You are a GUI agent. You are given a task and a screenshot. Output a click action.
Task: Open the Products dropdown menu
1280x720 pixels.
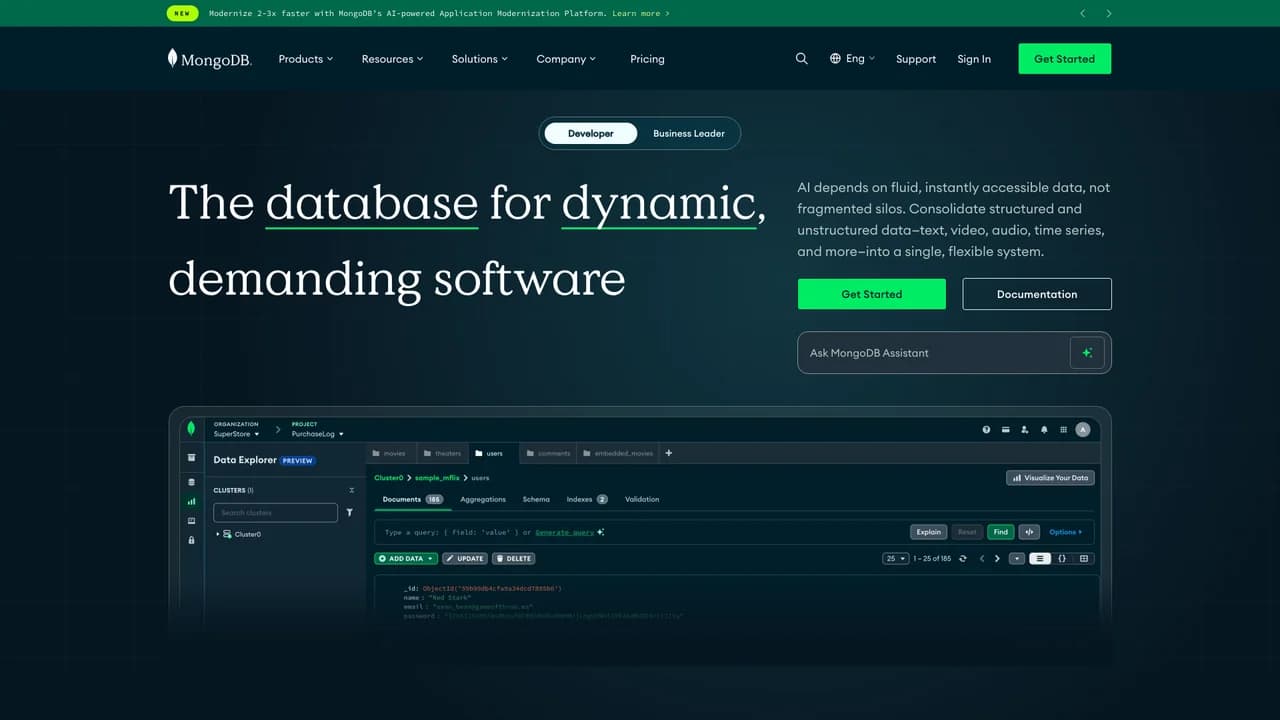306,59
